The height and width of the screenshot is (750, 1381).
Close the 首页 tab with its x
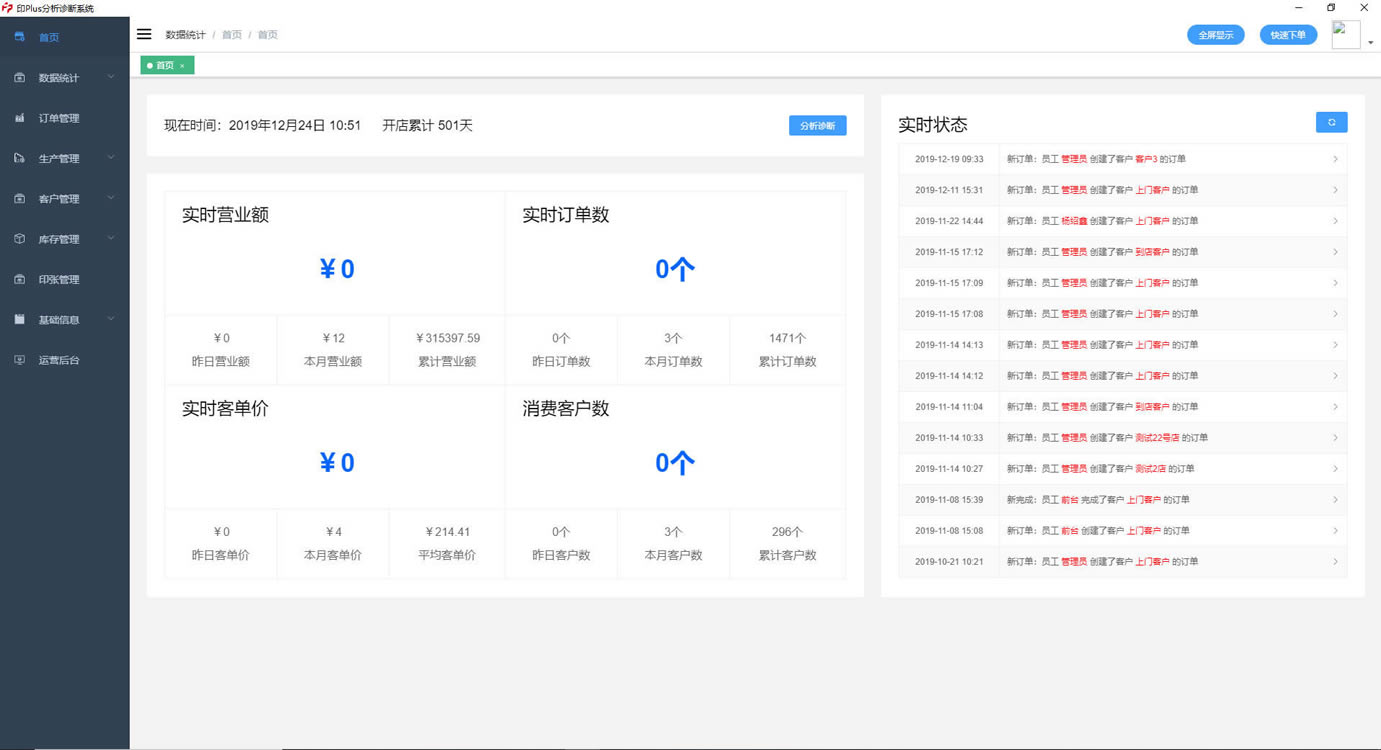click(183, 64)
